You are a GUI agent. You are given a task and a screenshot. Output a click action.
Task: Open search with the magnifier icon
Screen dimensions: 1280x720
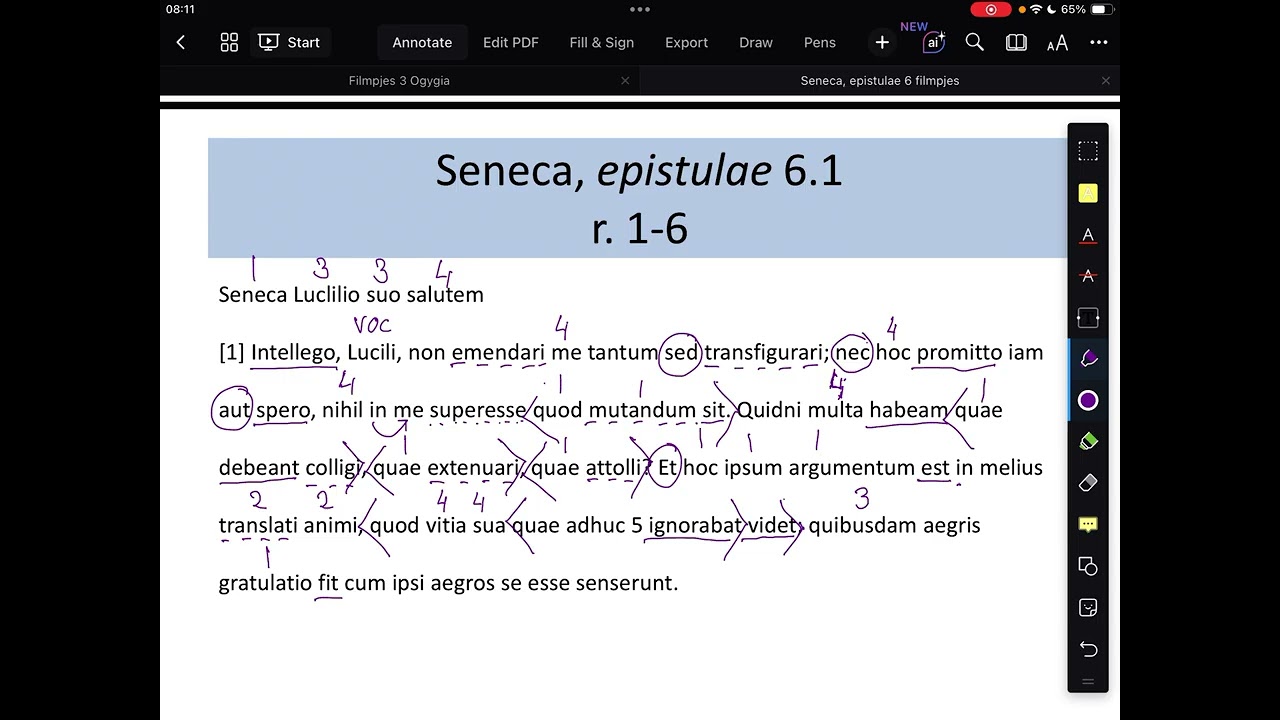(x=974, y=42)
